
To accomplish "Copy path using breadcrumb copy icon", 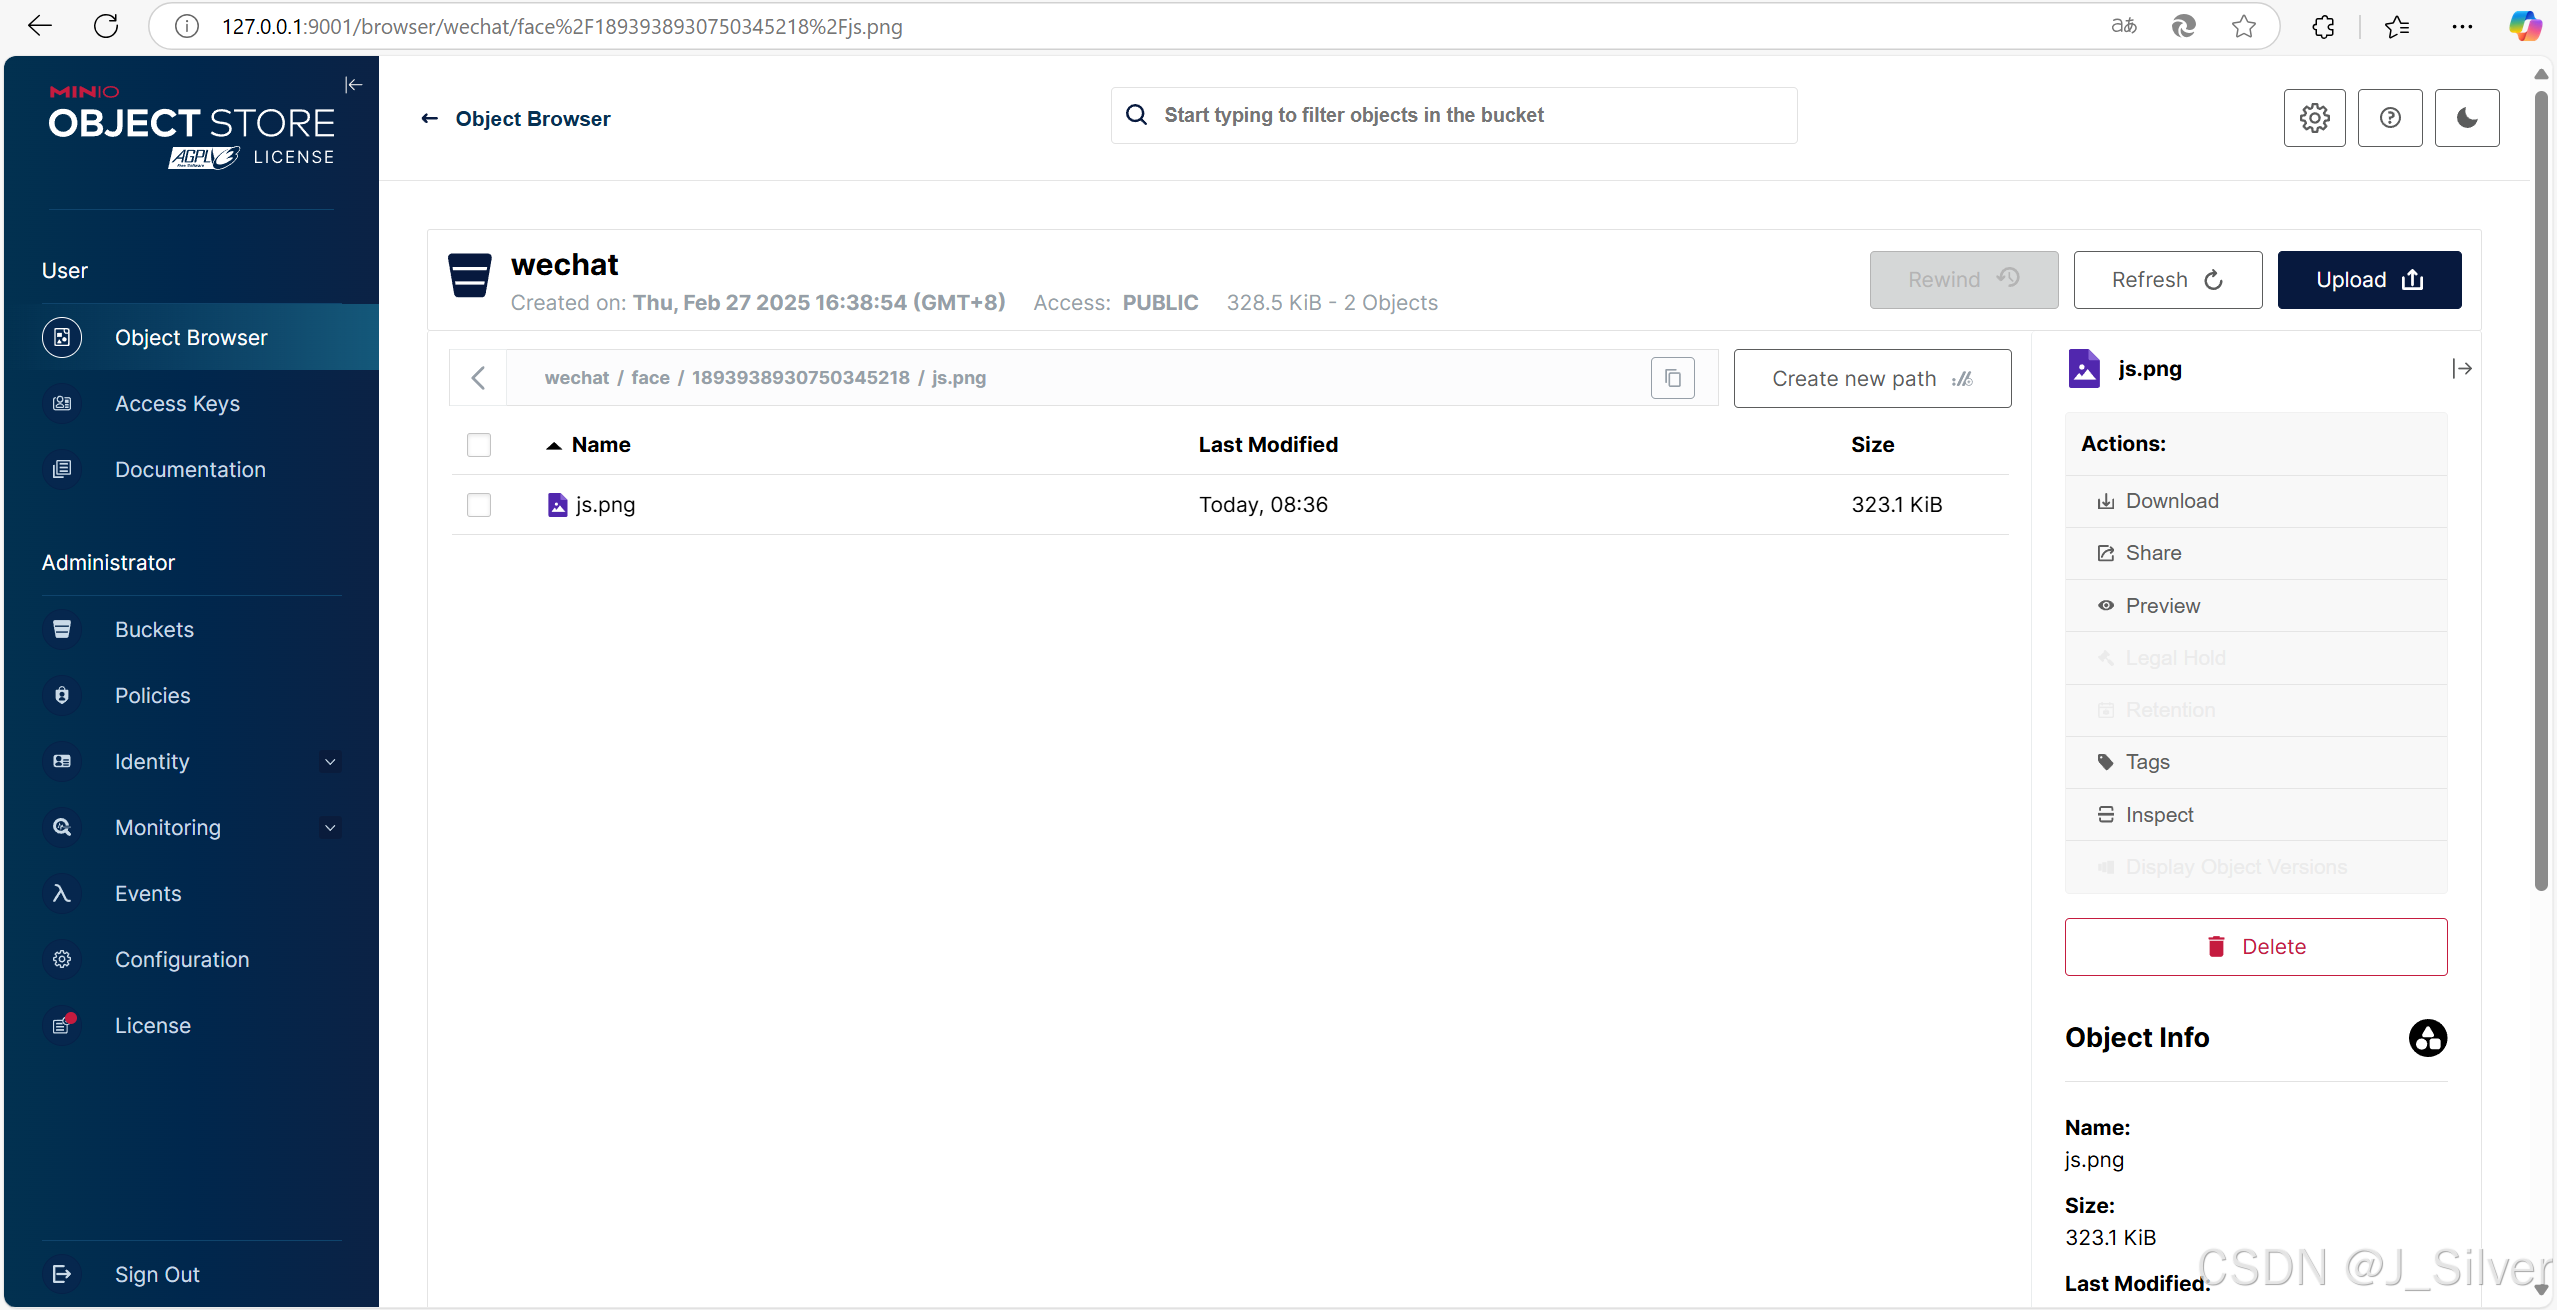I will point(1672,378).
